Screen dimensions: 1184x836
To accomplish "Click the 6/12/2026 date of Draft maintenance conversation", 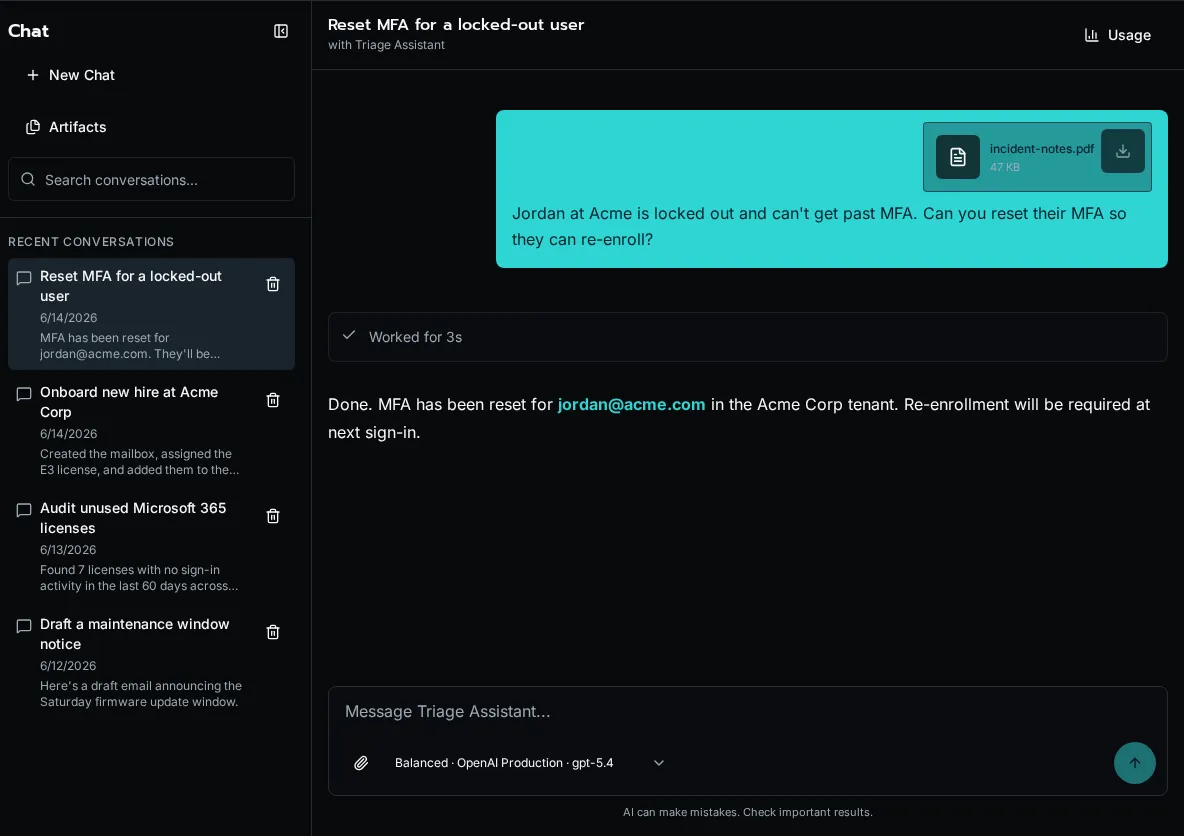I will (x=68, y=665).
